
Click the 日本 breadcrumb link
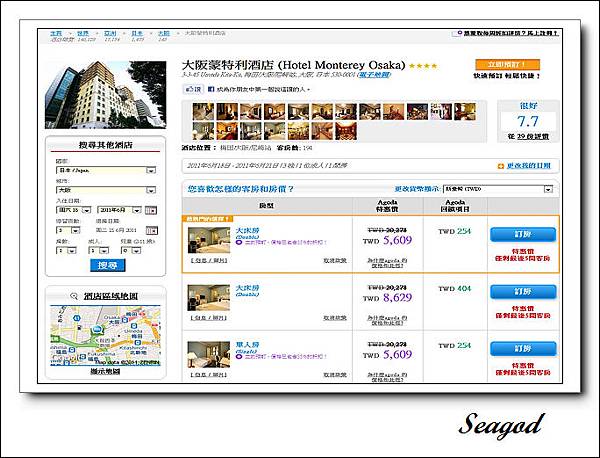tap(137, 33)
